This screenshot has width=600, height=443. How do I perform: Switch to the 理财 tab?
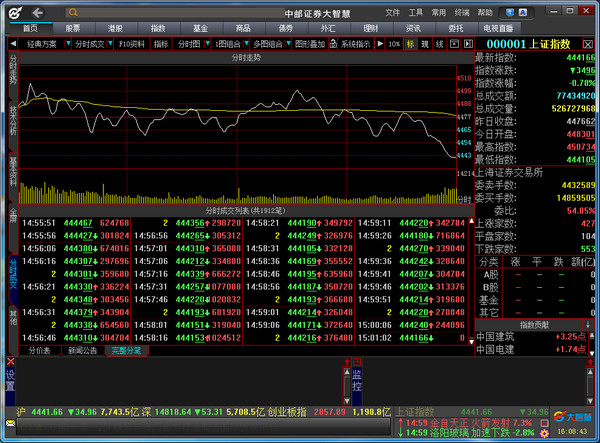[x=370, y=28]
